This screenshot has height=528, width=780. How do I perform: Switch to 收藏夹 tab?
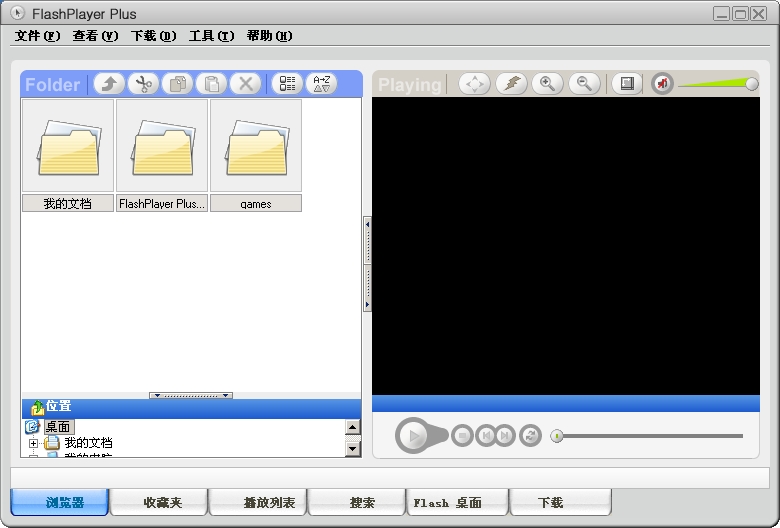159,502
